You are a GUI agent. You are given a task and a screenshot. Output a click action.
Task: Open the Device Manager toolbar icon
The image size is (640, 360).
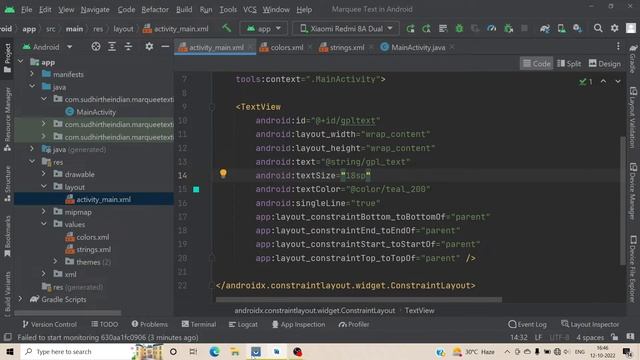point(562,28)
